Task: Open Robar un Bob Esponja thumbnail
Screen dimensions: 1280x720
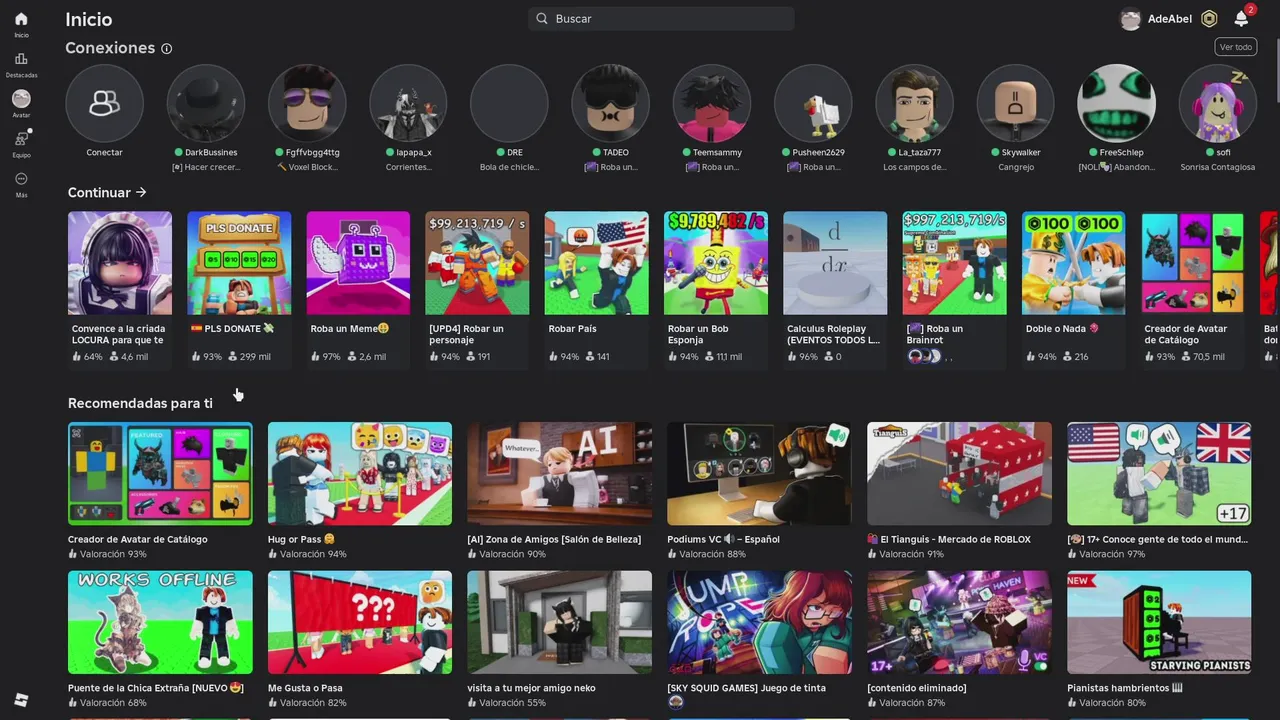Action: [716, 263]
